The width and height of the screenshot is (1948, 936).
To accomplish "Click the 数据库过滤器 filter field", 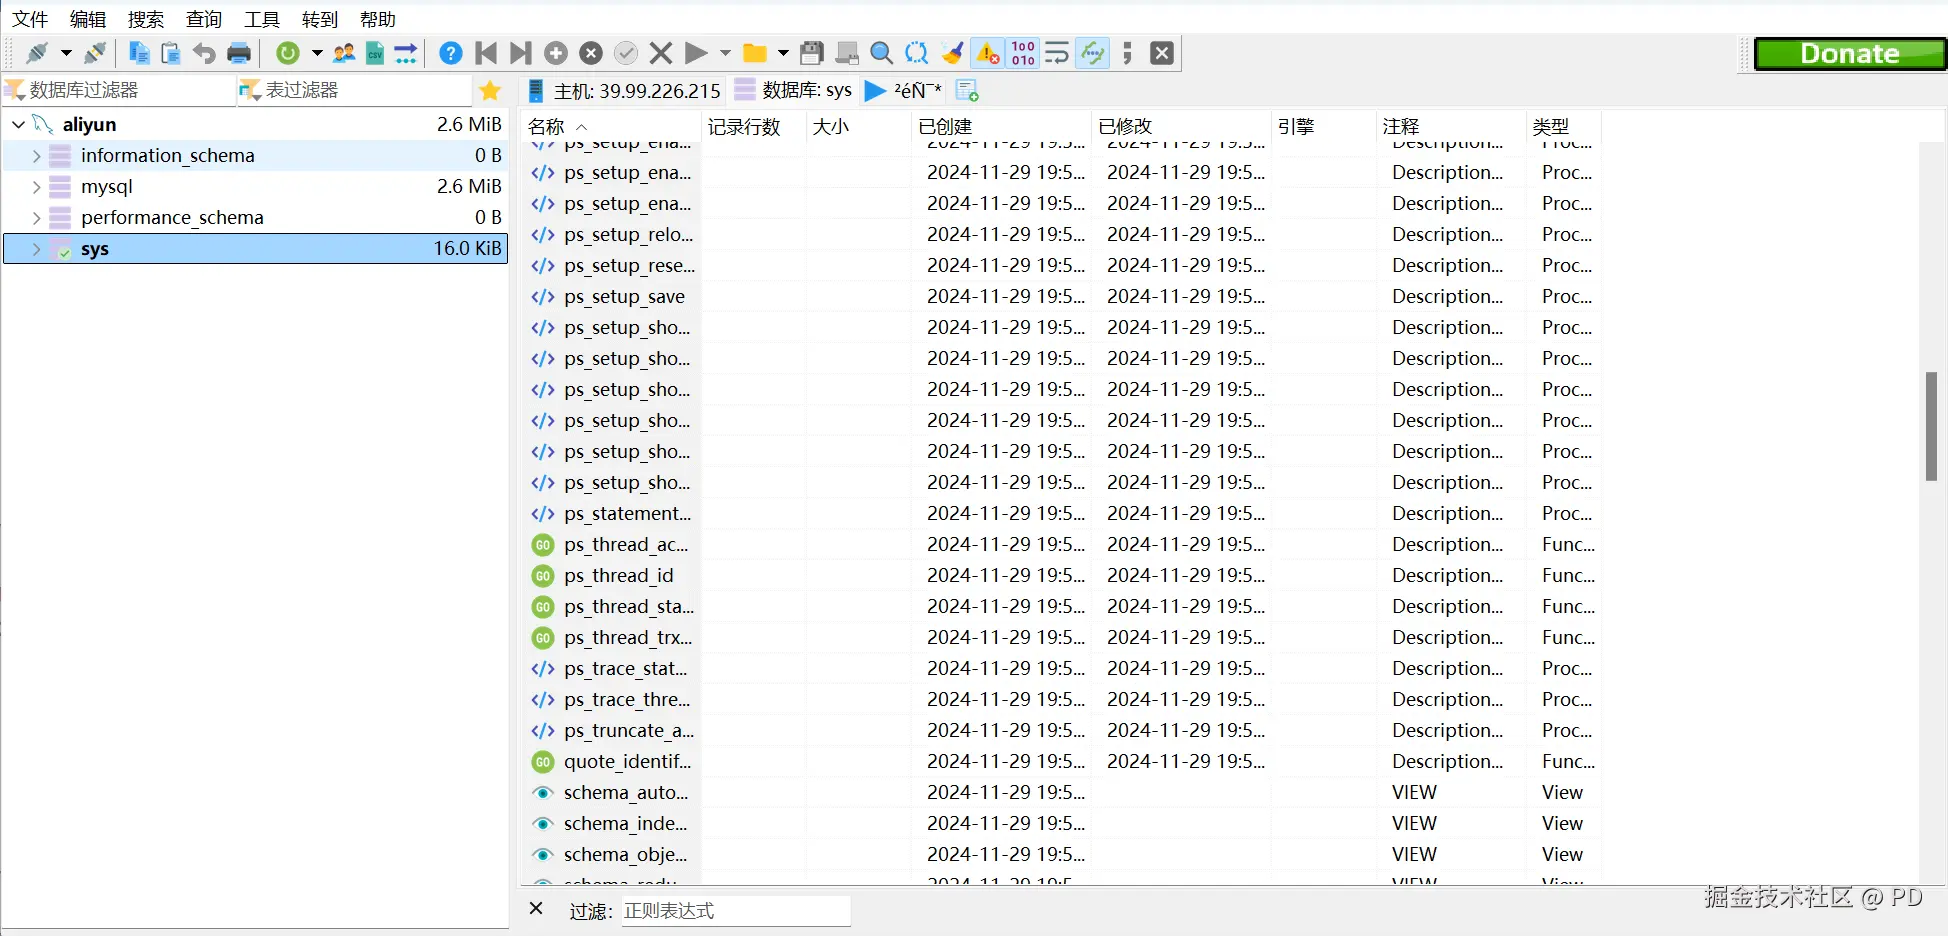I will tap(119, 90).
